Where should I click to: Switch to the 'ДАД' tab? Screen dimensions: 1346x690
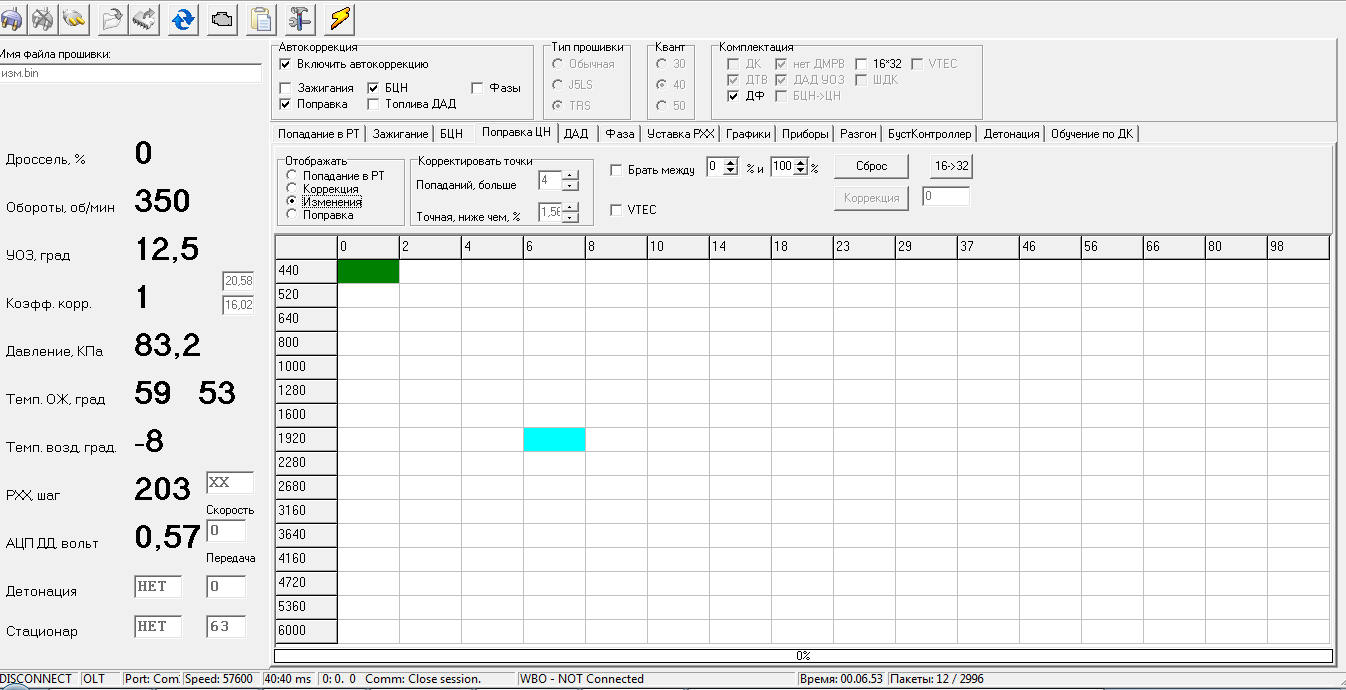(x=576, y=134)
